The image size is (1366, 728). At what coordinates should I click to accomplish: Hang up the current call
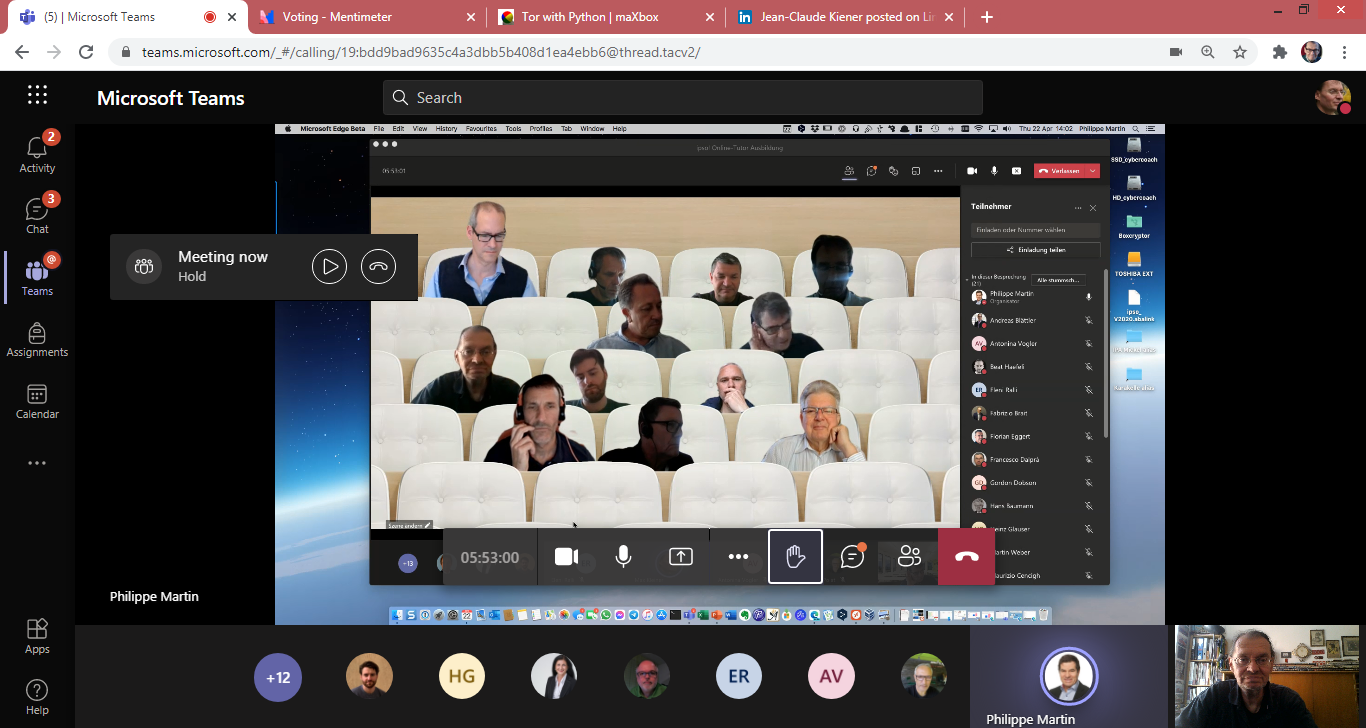click(966, 557)
